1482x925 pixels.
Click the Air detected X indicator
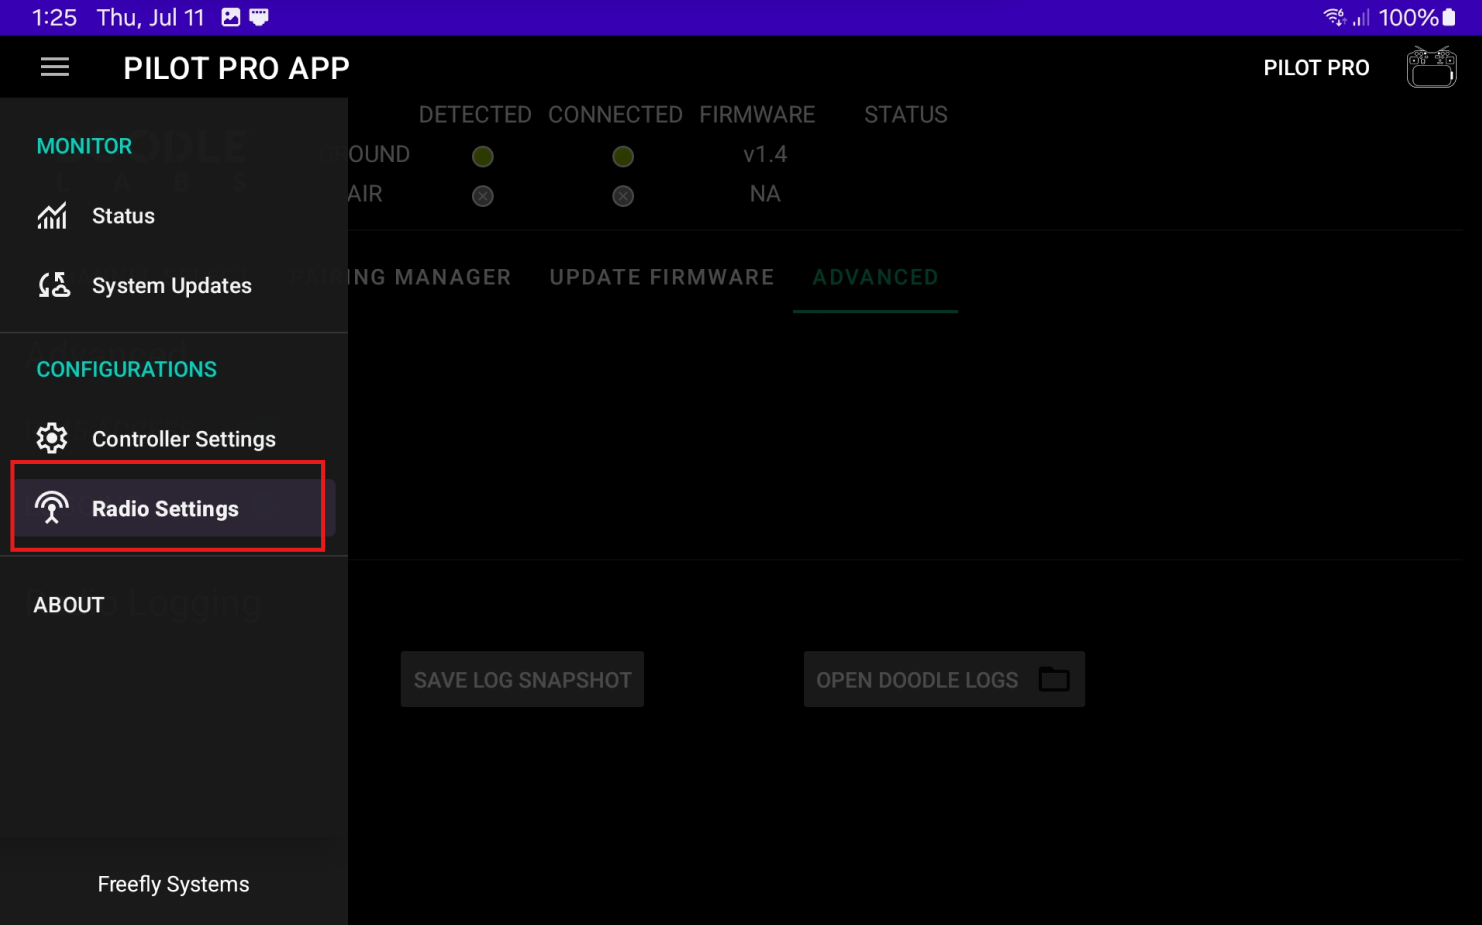pos(483,196)
